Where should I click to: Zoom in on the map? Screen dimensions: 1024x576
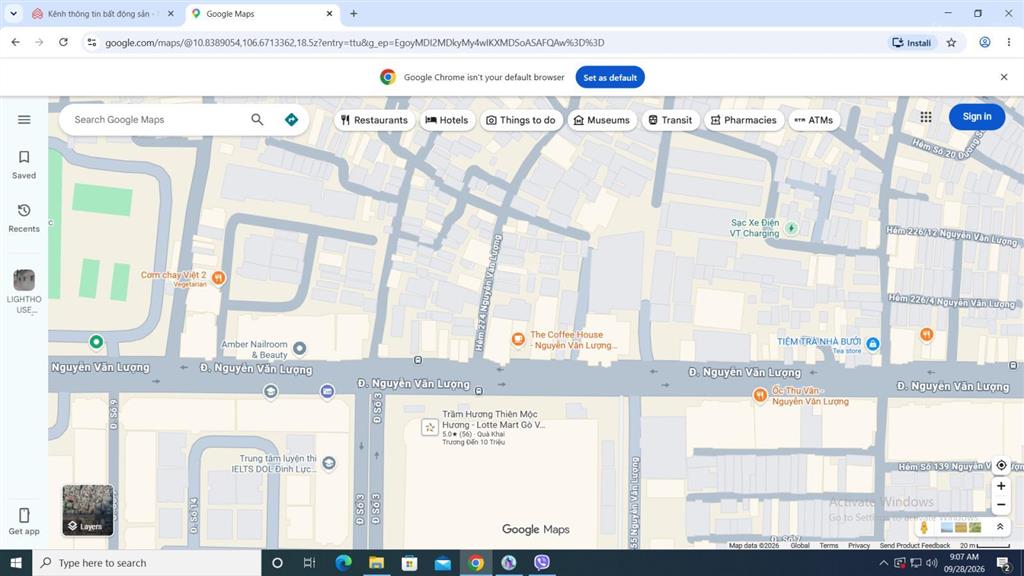(x=1001, y=486)
